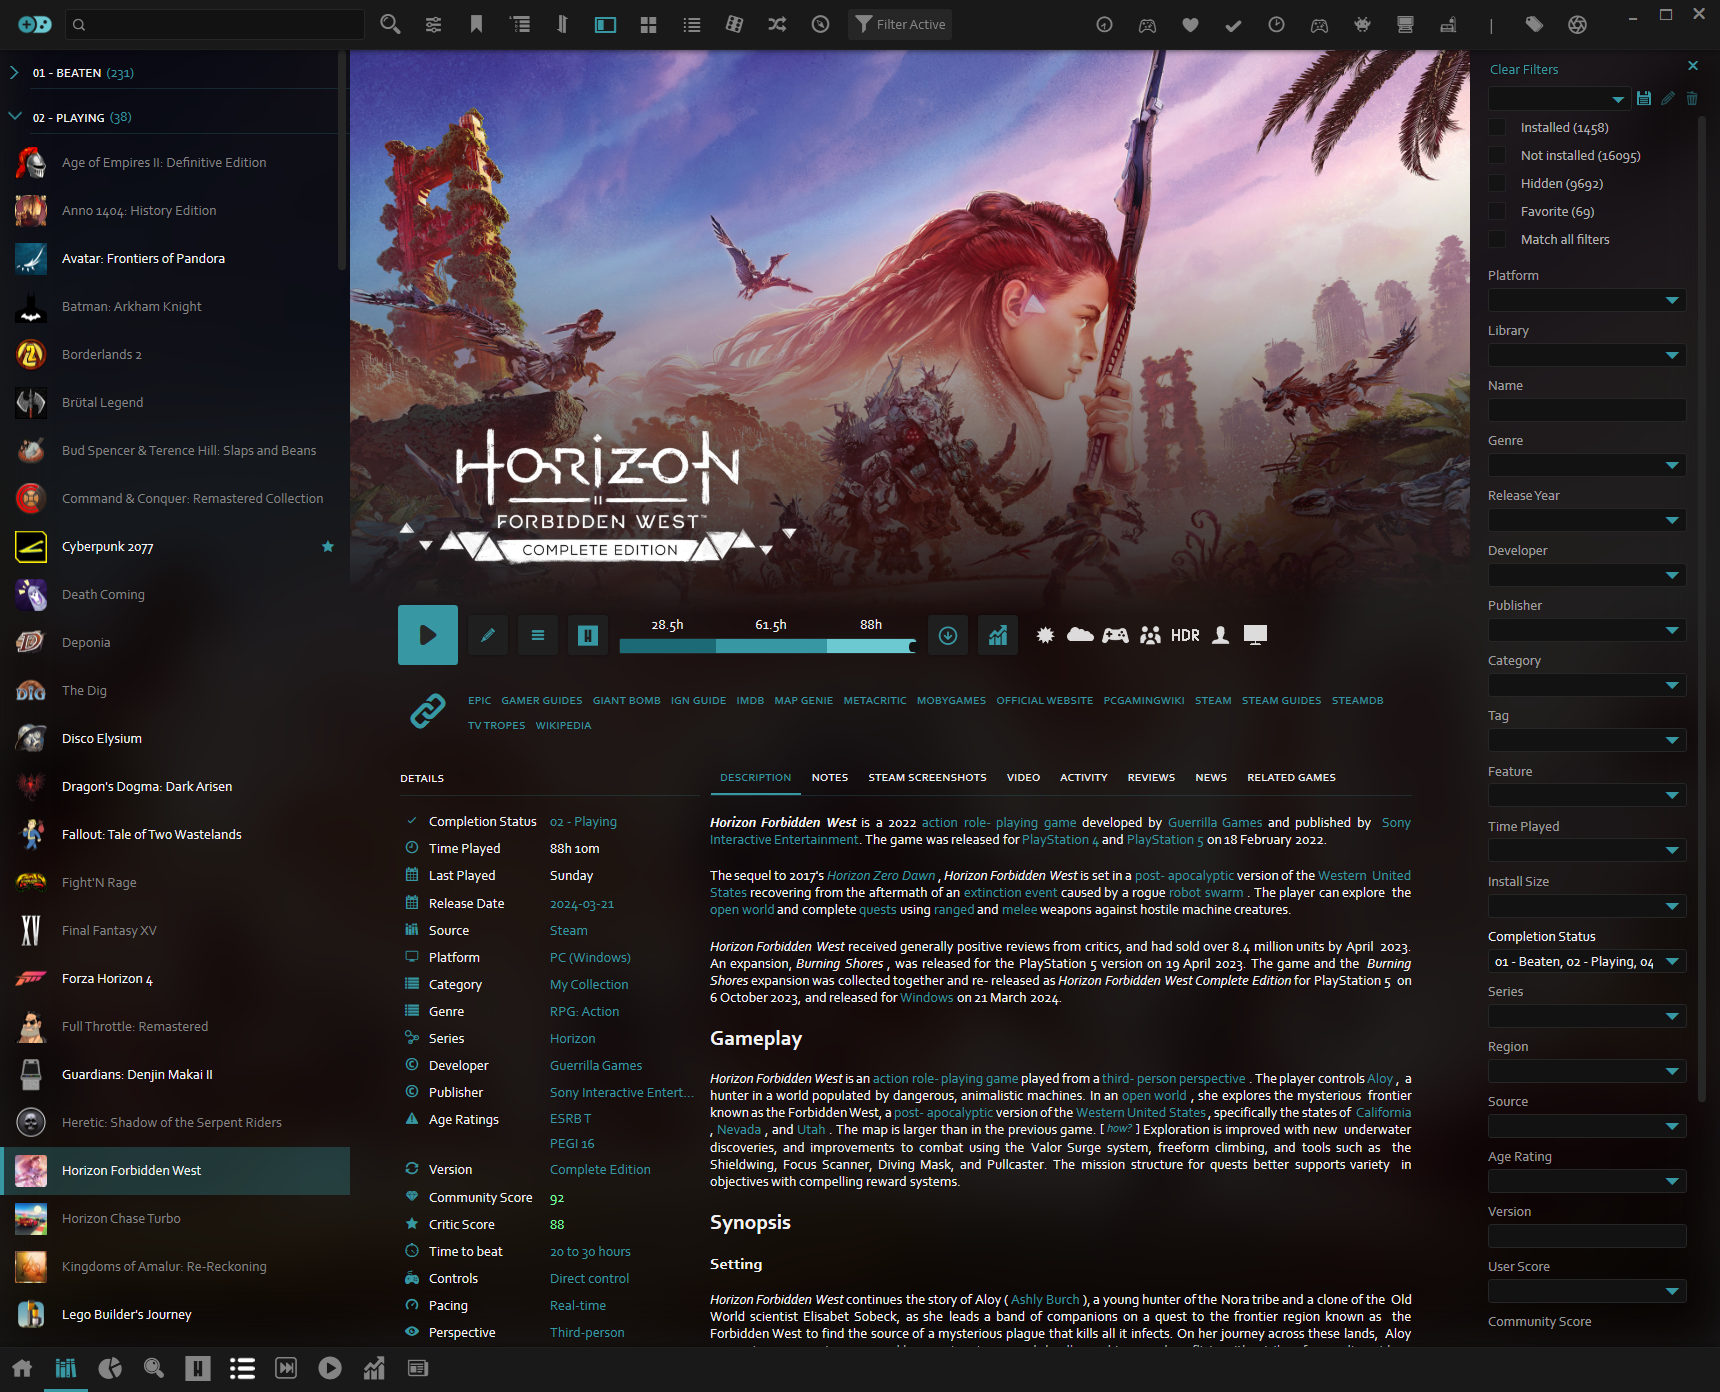Click the download arrow circle button

pyautogui.click(x=948, y=635)
